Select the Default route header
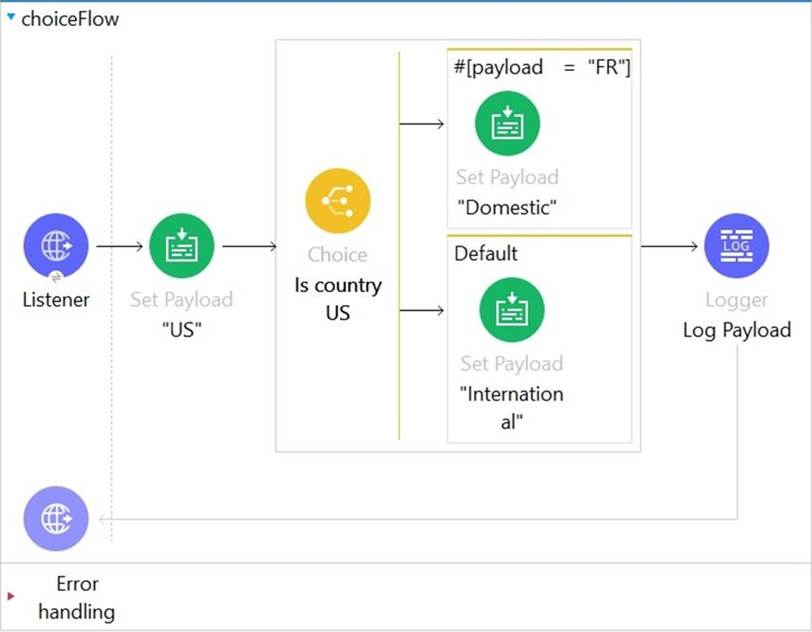Viewport: 812px width, 632px height. click(x=486, y=254)
